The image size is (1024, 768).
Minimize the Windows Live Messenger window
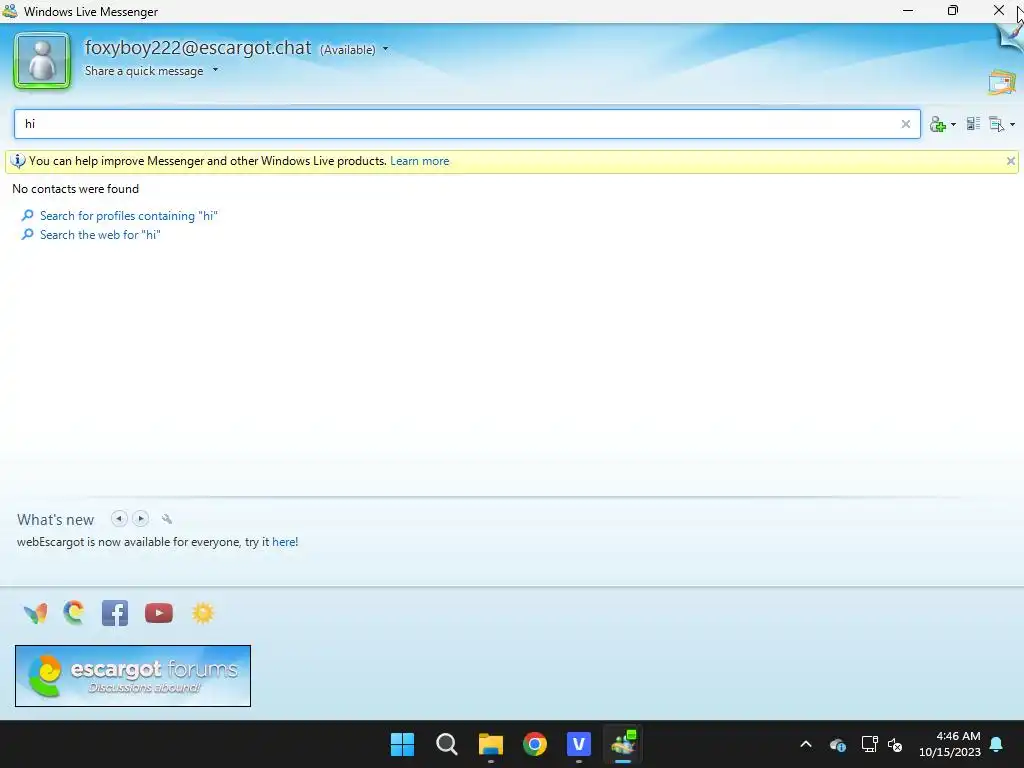pyautogui.click(x=908, y=10)
